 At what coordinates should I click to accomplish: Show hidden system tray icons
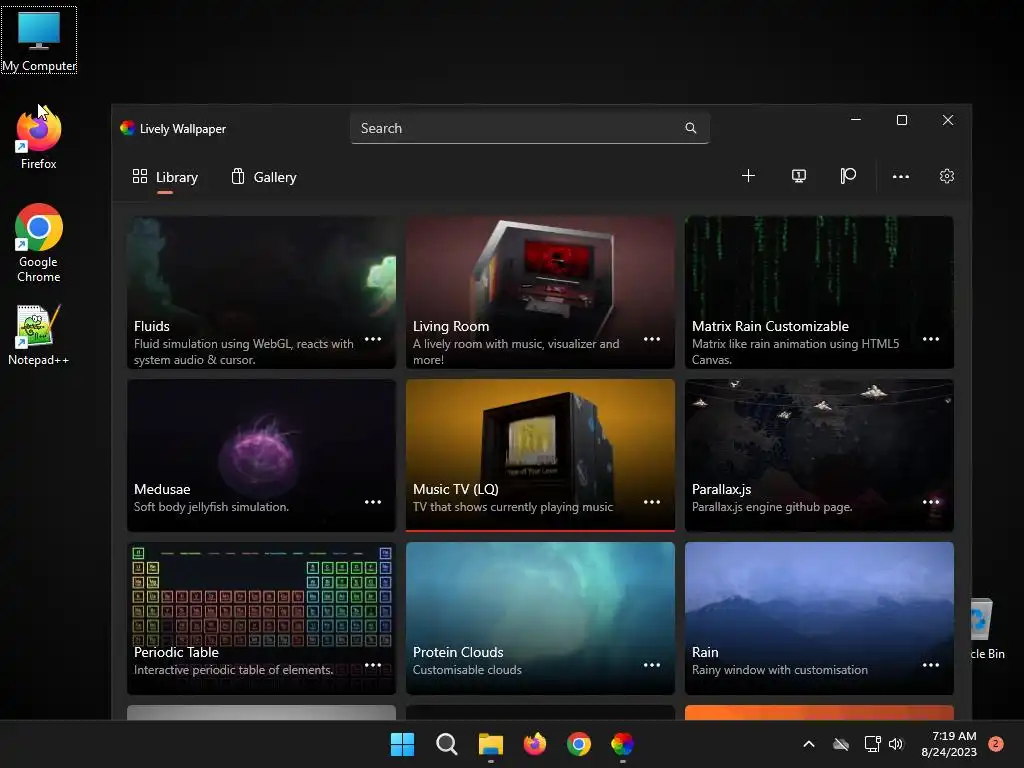808,744
